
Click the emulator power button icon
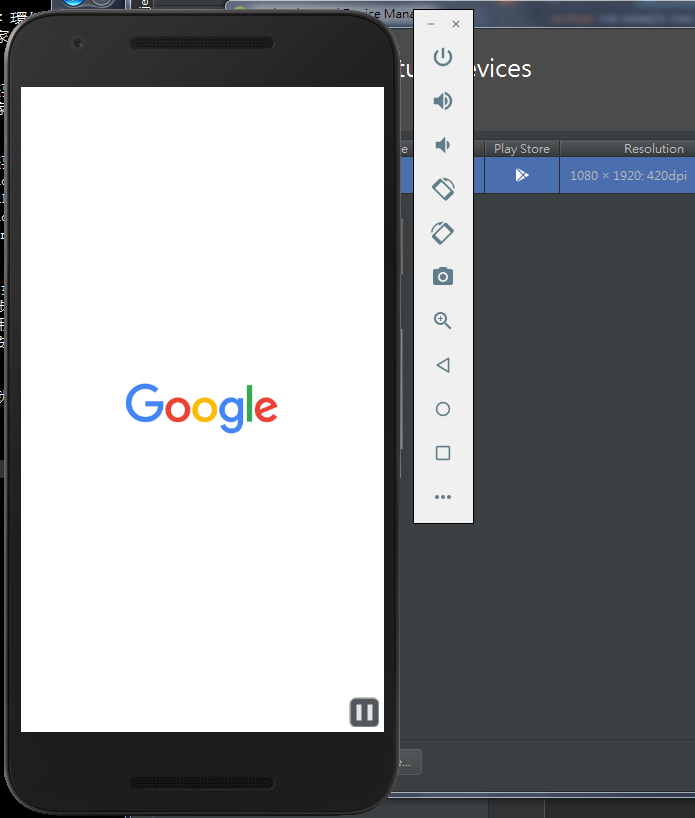tap(443, 57)
